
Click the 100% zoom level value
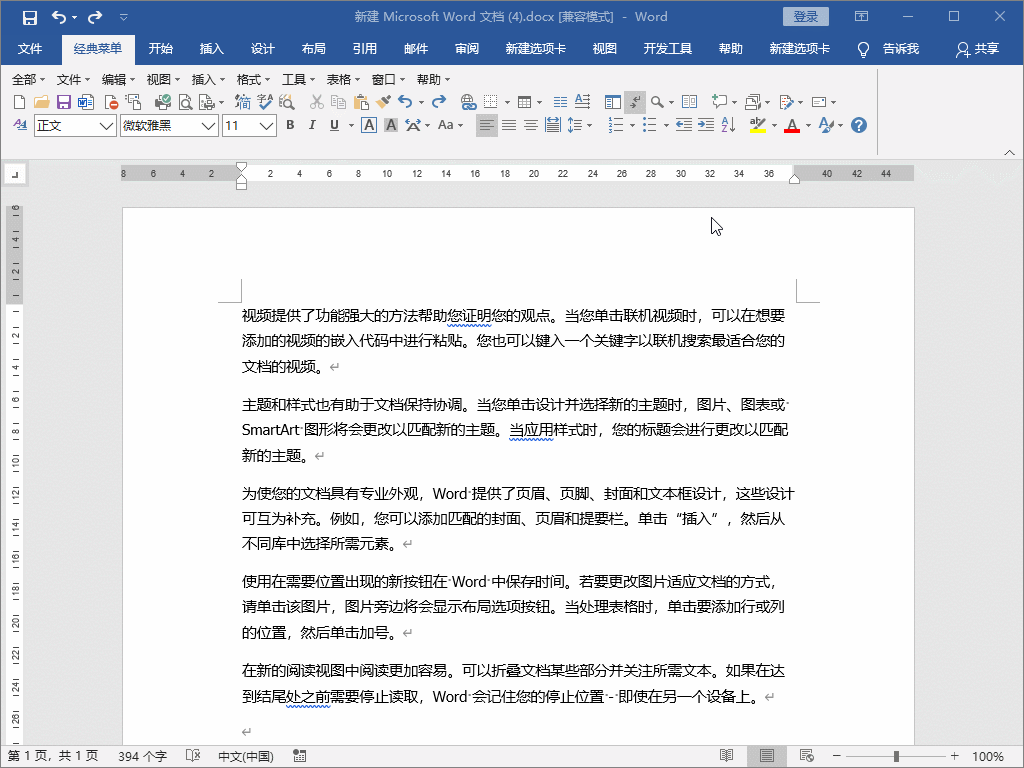pyautogui.click(x=987, y=756)
